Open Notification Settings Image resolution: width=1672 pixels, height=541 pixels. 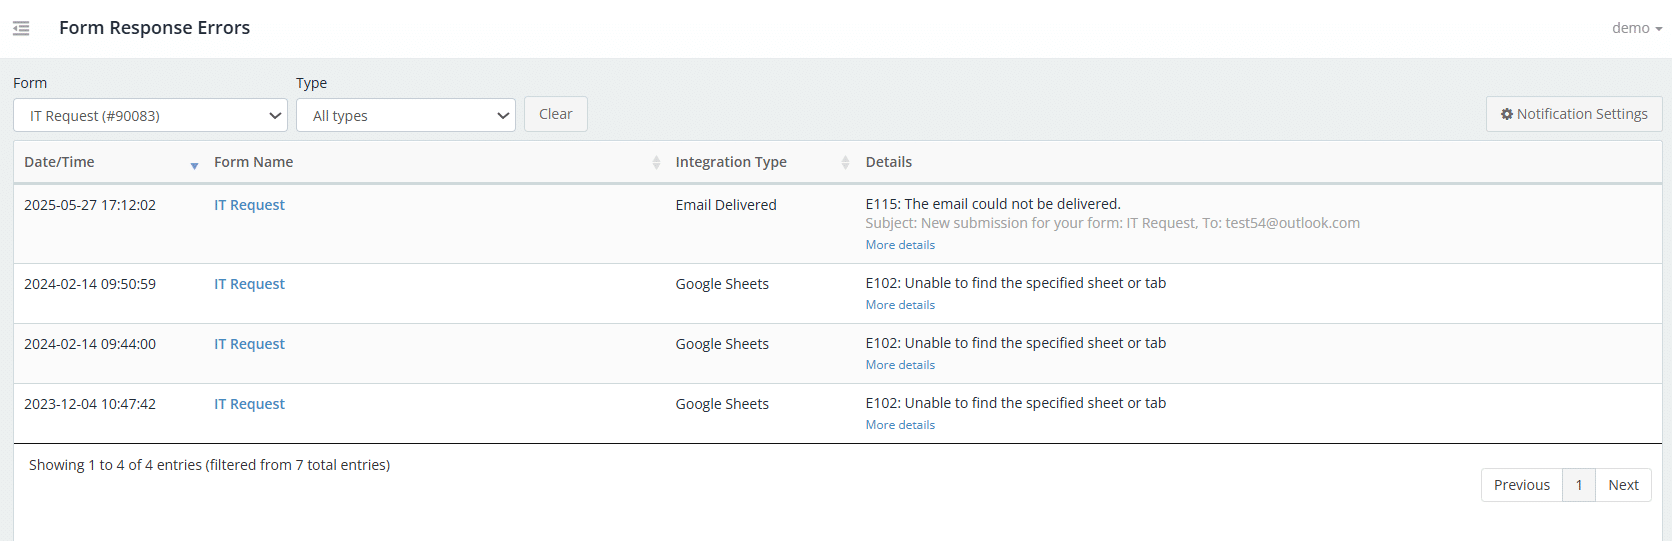pos(1574,114)
